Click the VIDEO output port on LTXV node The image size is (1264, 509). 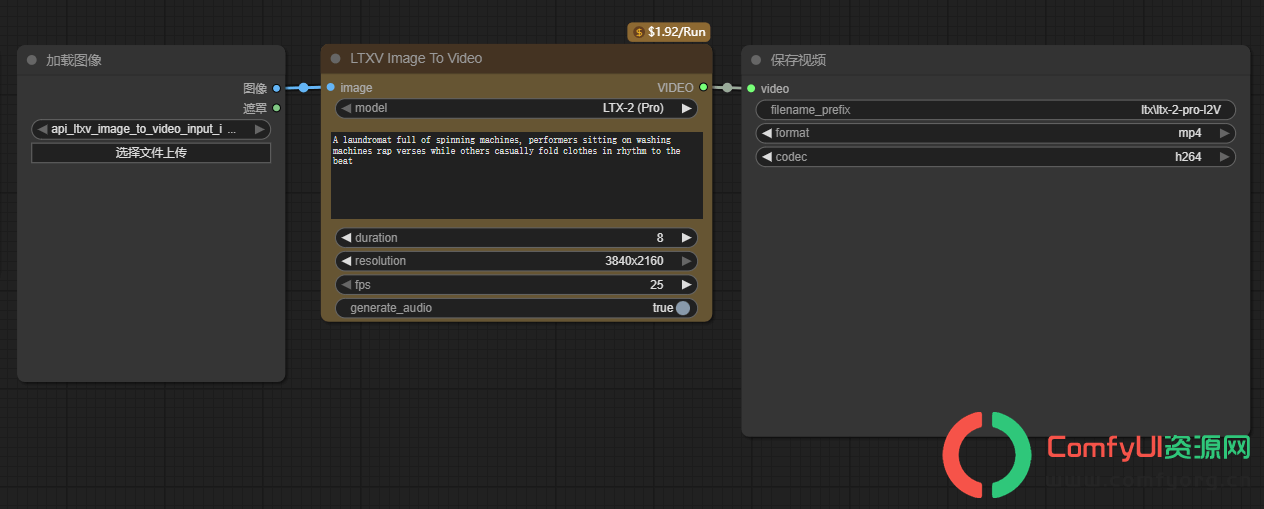coord(704,87)
